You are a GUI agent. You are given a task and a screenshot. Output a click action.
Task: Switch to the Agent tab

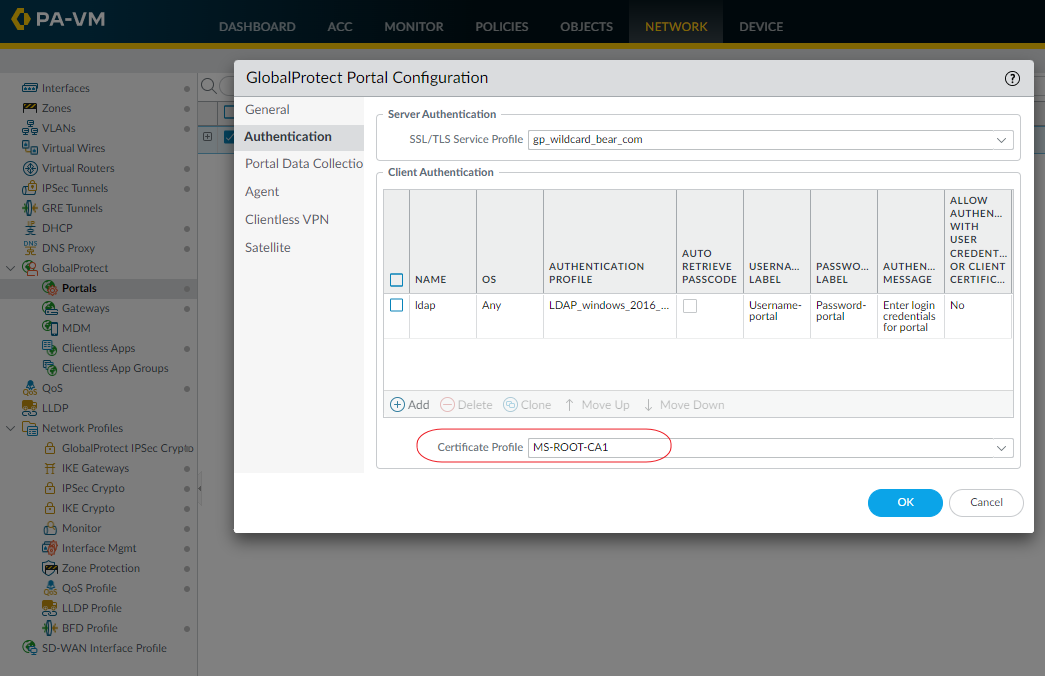click(262, 191)
